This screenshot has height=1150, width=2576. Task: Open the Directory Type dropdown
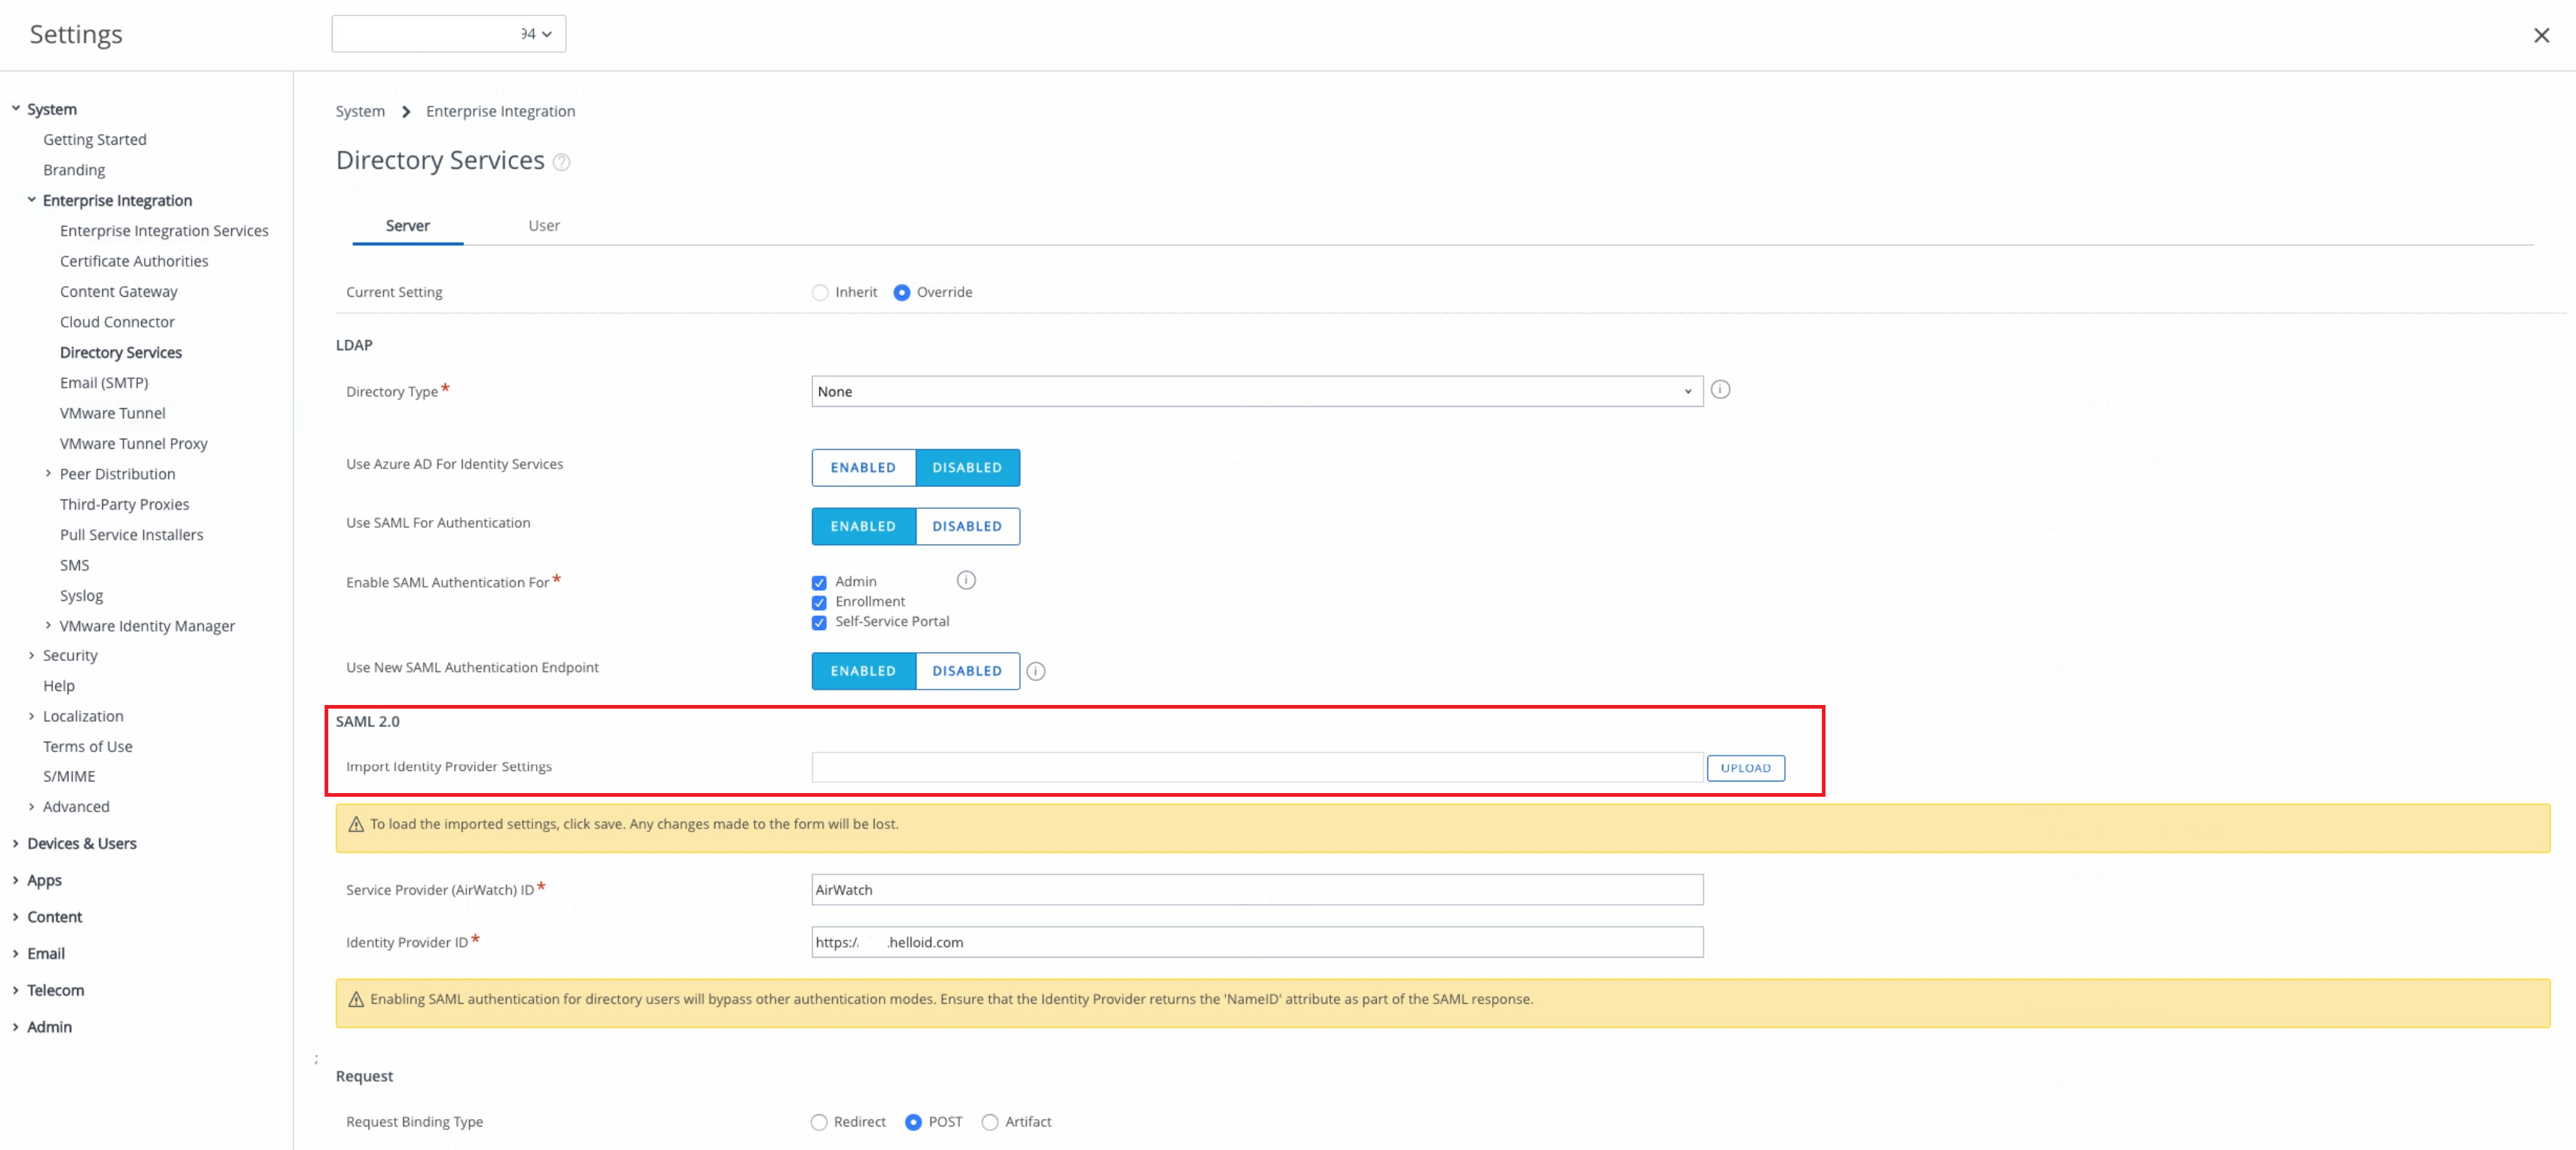tap(1257, 392)
